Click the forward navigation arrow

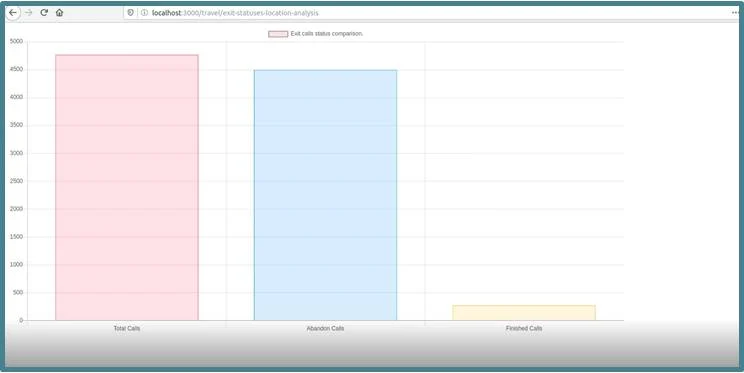click(x=28, y=13)
